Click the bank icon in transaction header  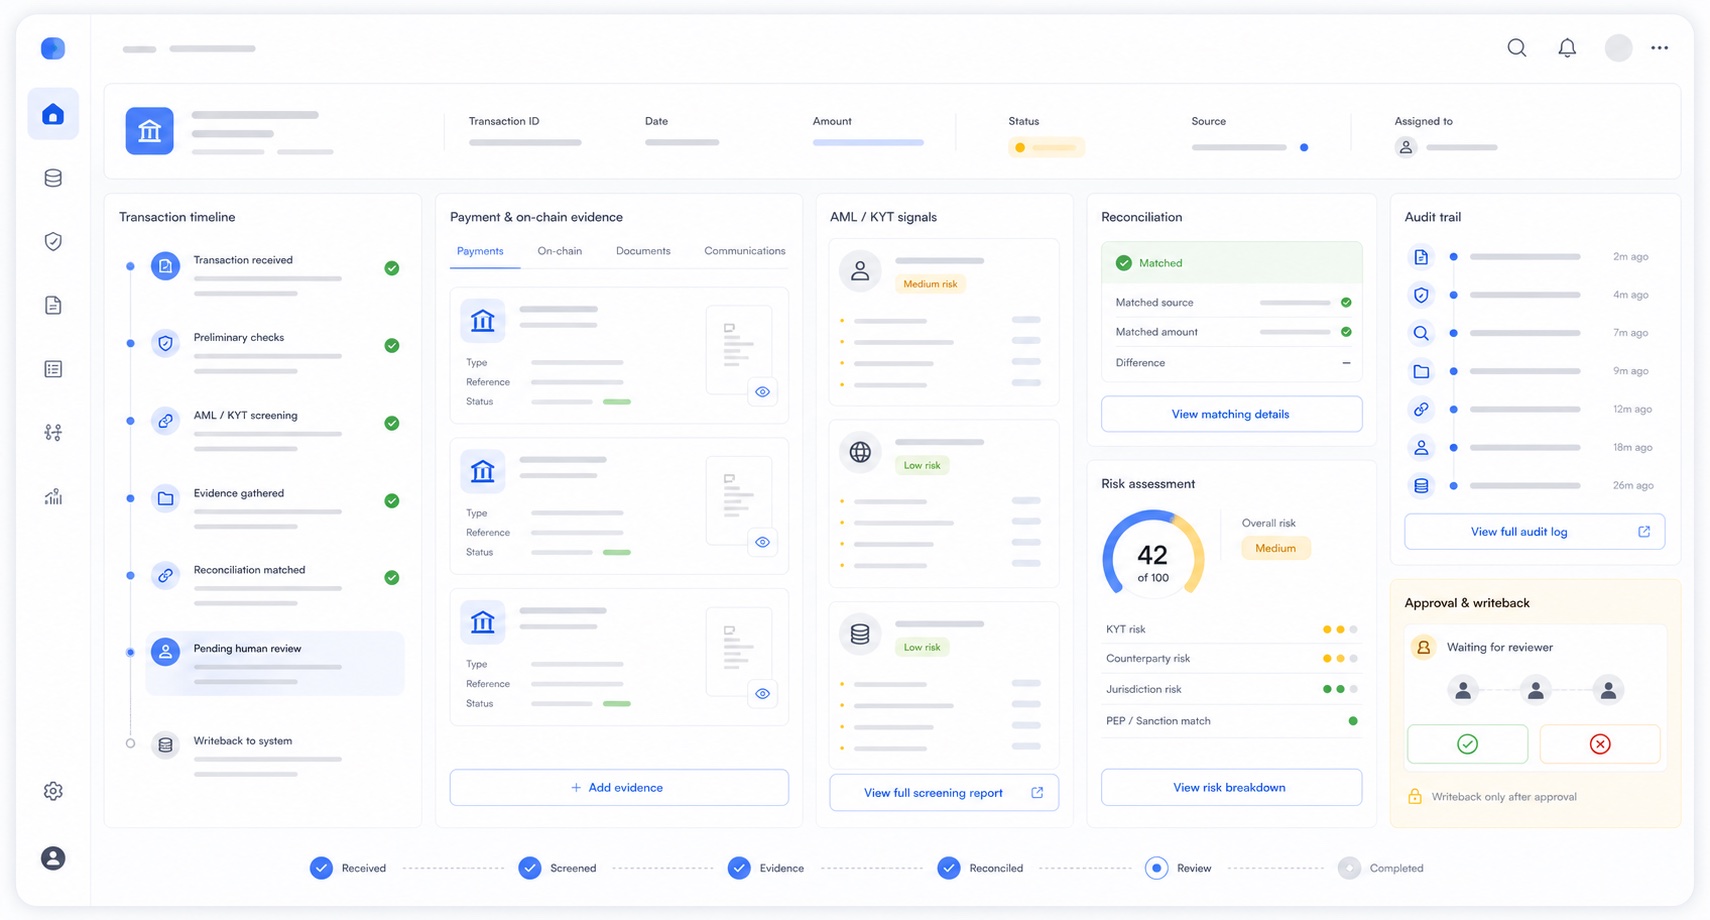click(149, 131)
